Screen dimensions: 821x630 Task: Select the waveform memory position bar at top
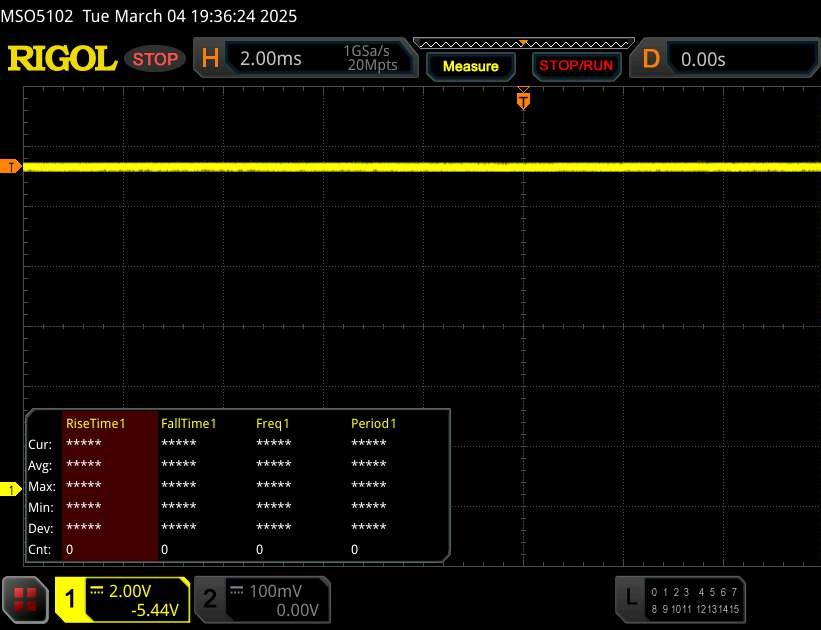pyautogui.click(x=524, y=43)
